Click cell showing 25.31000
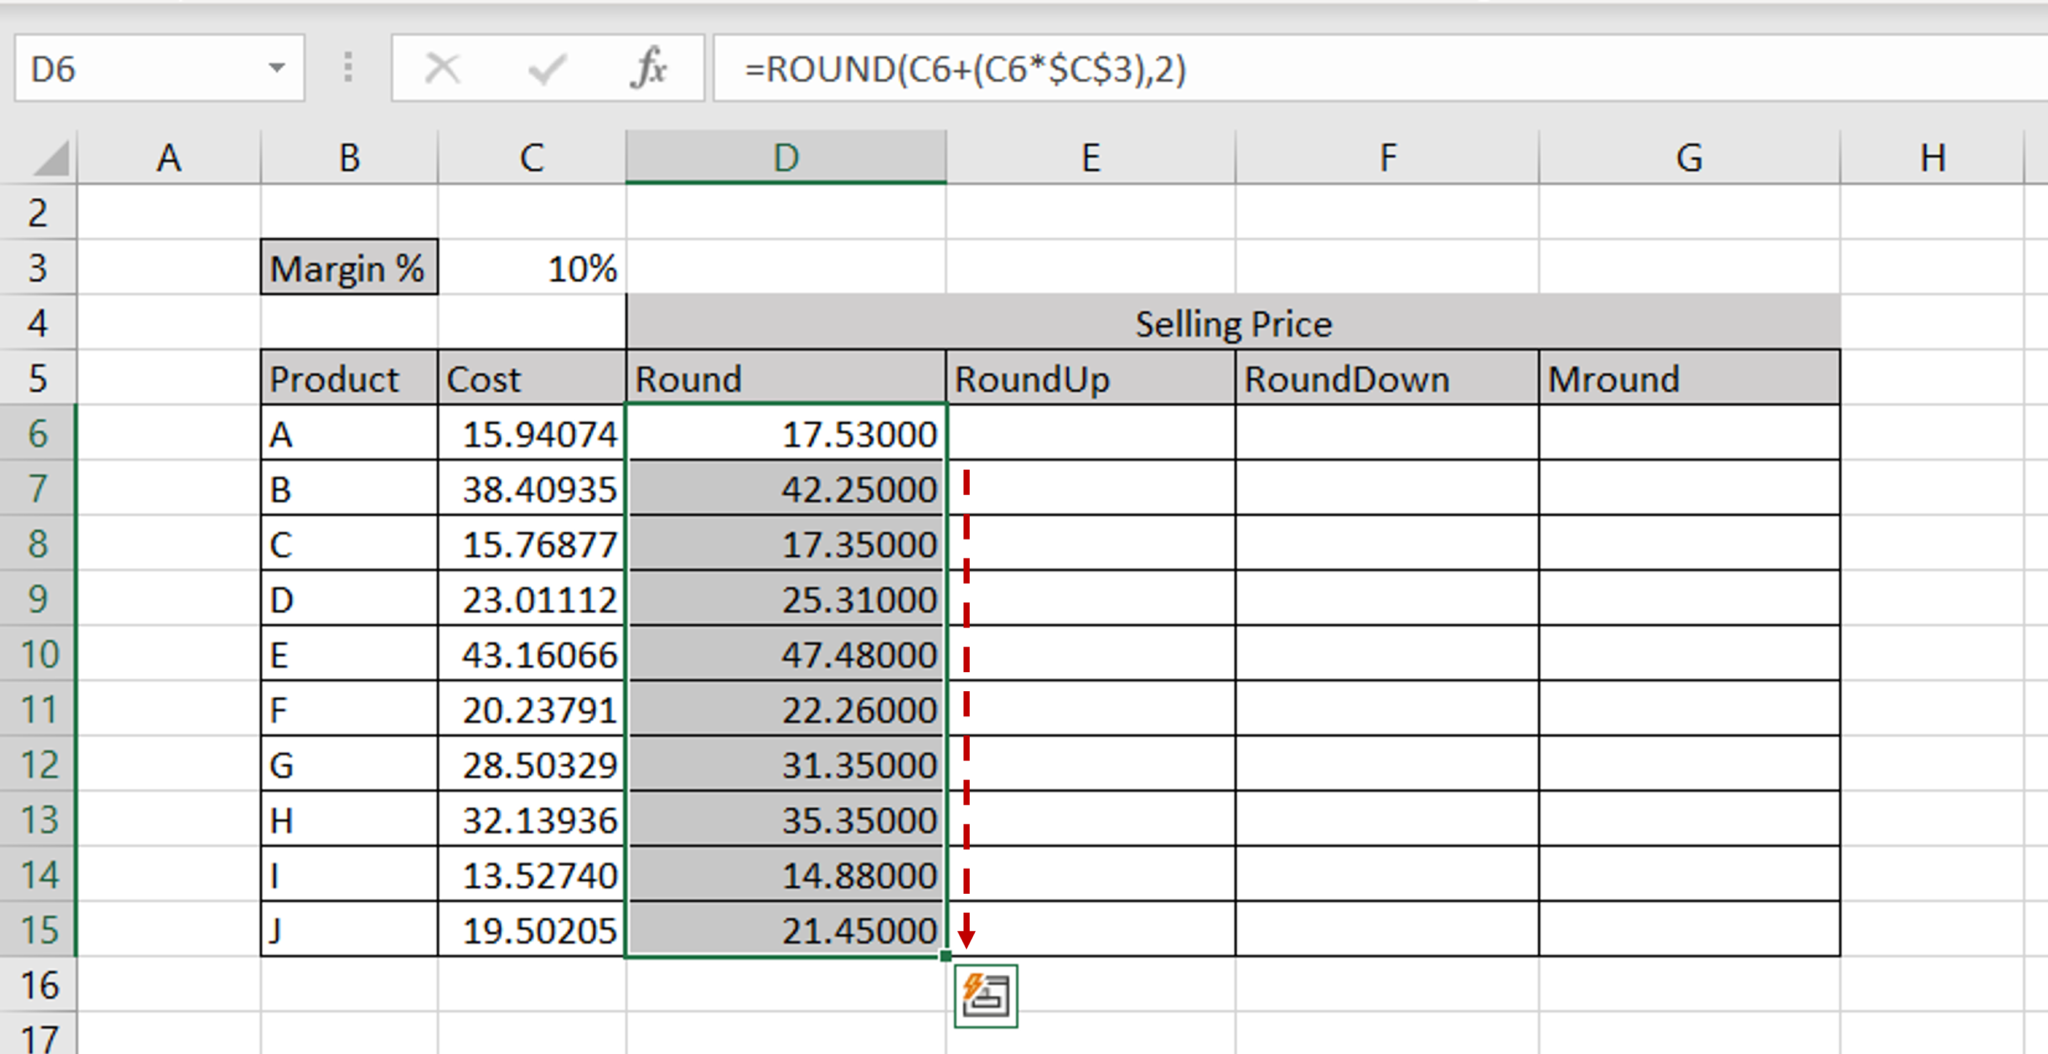 tap(786, 598)
